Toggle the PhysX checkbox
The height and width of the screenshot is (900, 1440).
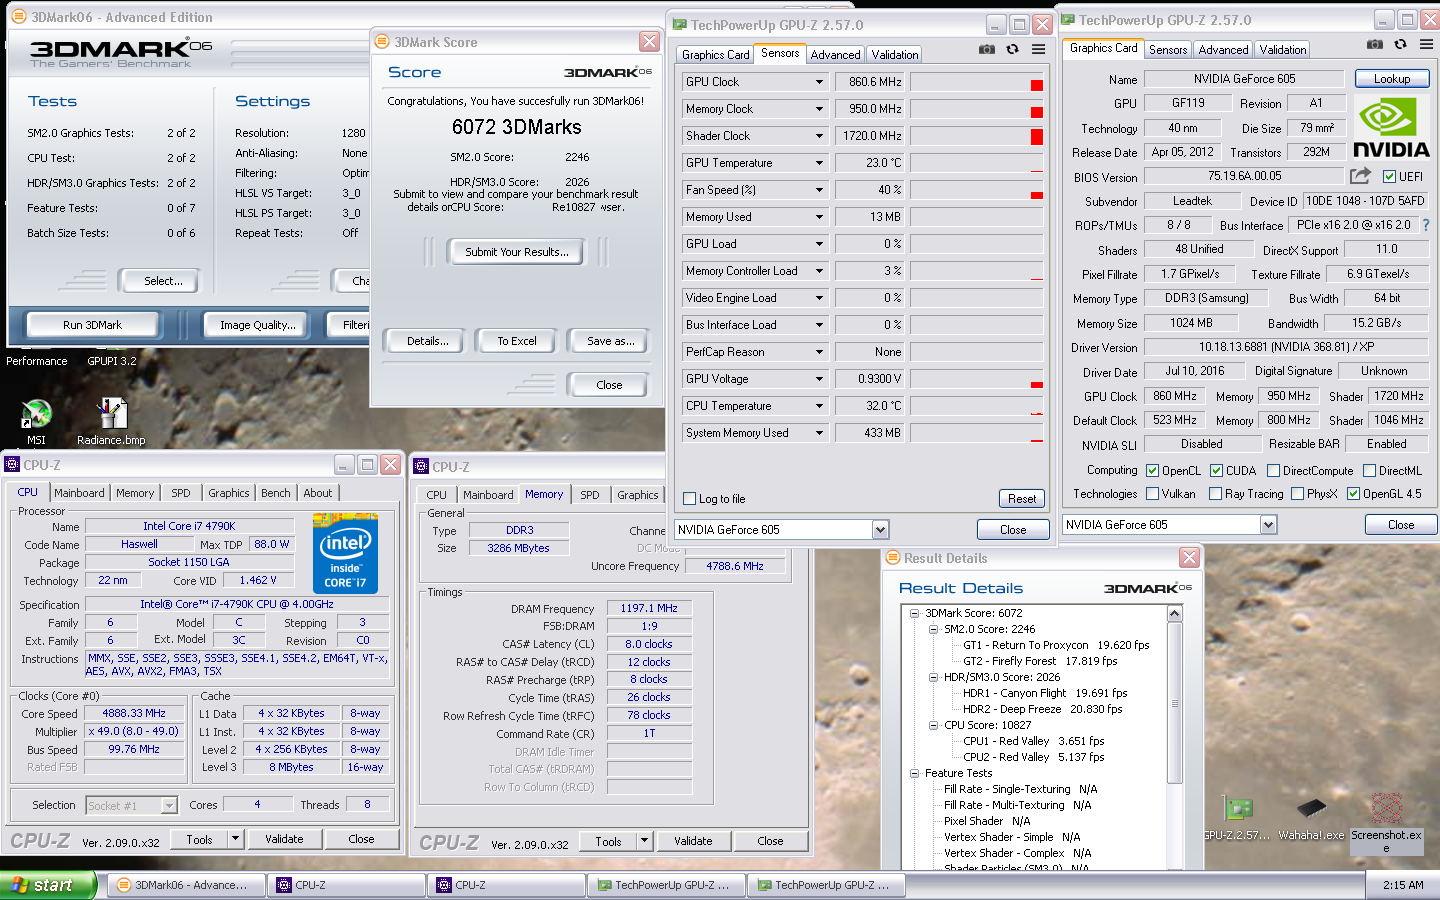[x=1298, y=493]
